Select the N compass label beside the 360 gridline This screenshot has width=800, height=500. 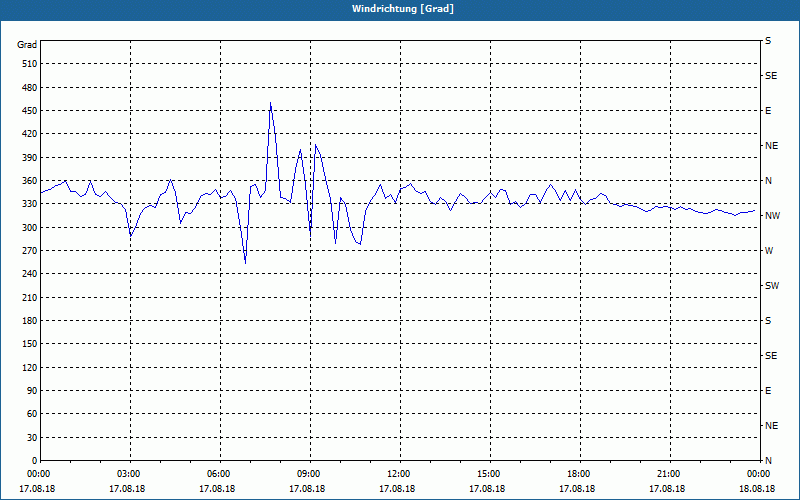[x=769, y=181]
